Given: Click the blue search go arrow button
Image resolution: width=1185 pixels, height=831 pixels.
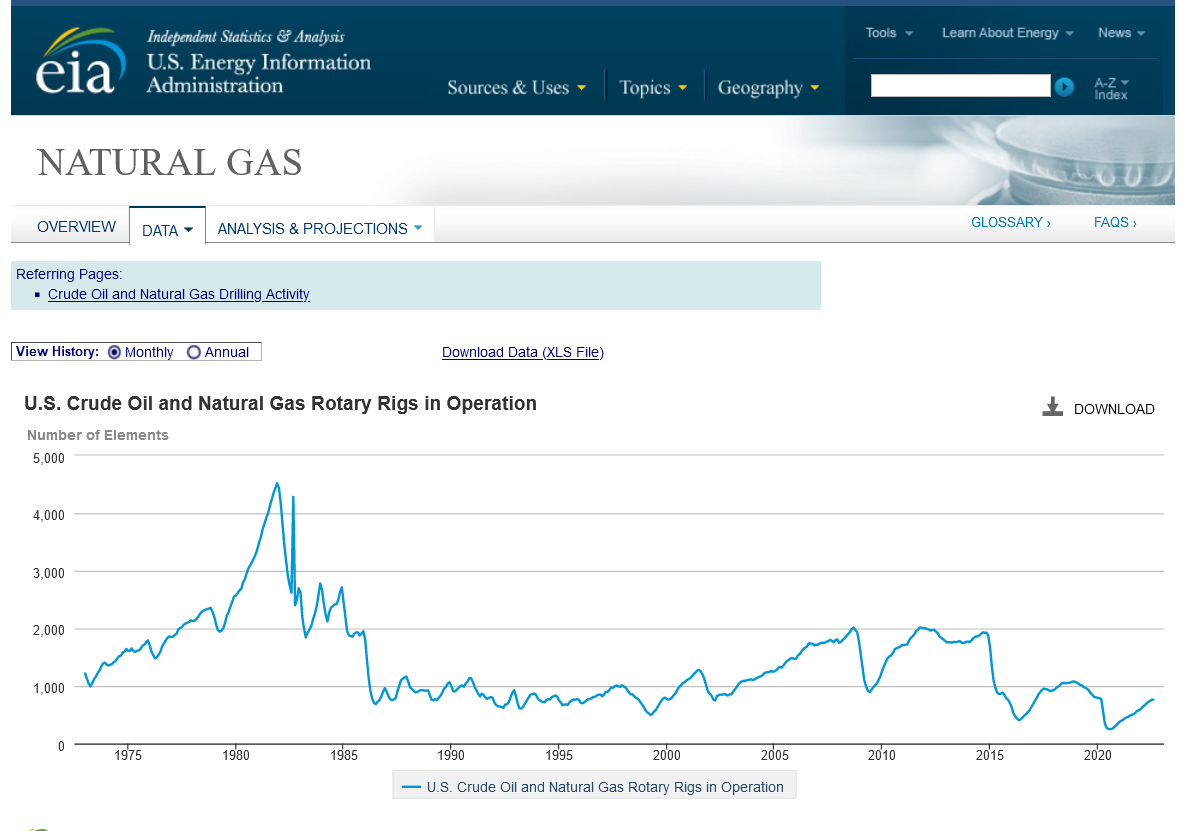Looking at the screenshot, I should click(1064, 87).
